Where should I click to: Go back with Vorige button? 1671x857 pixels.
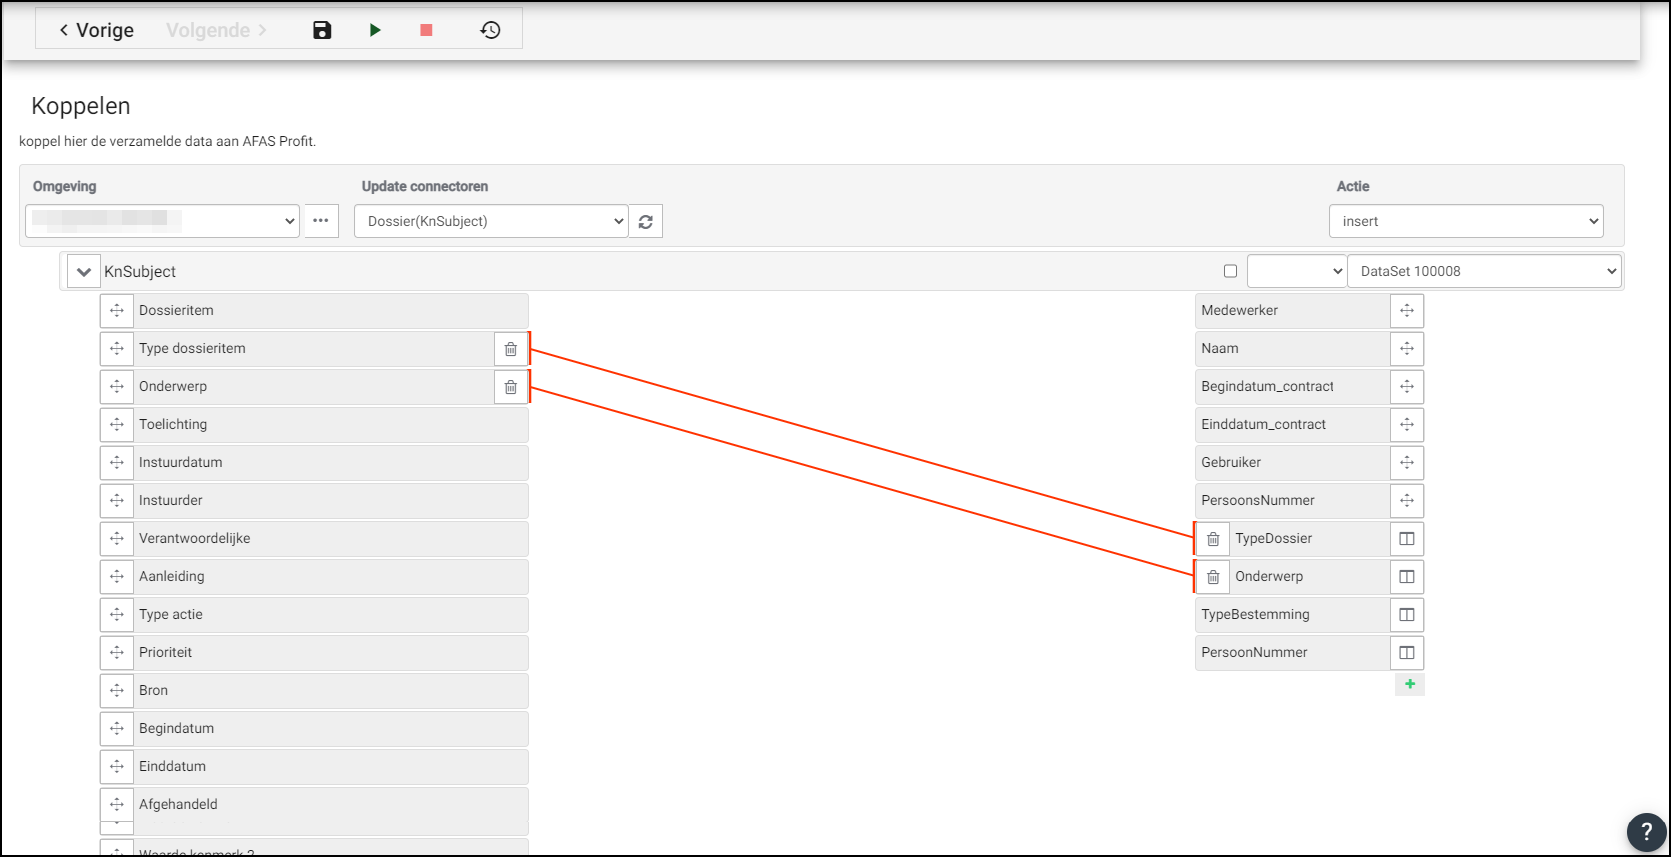tap(96, 30)
